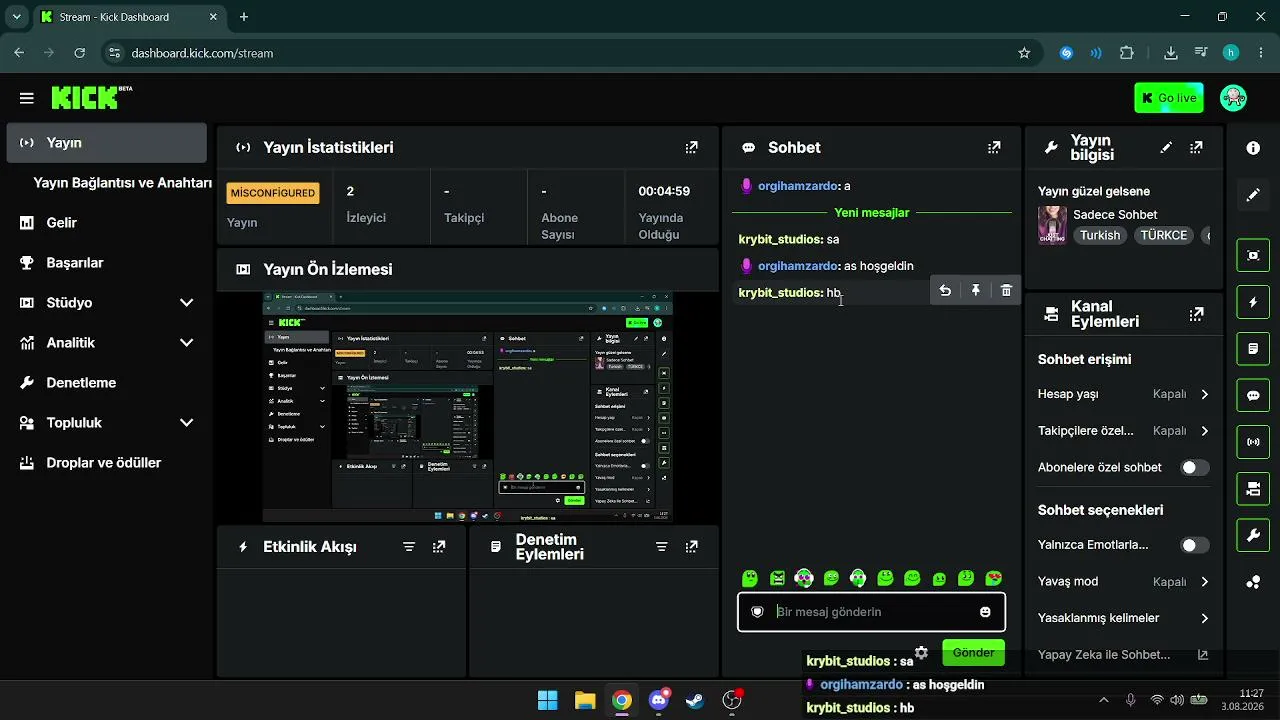Open Denetim Eylemleri filter options
The height and width of the screenshot is (720, 1280).
pyautogui.click(x=661, y=547)
